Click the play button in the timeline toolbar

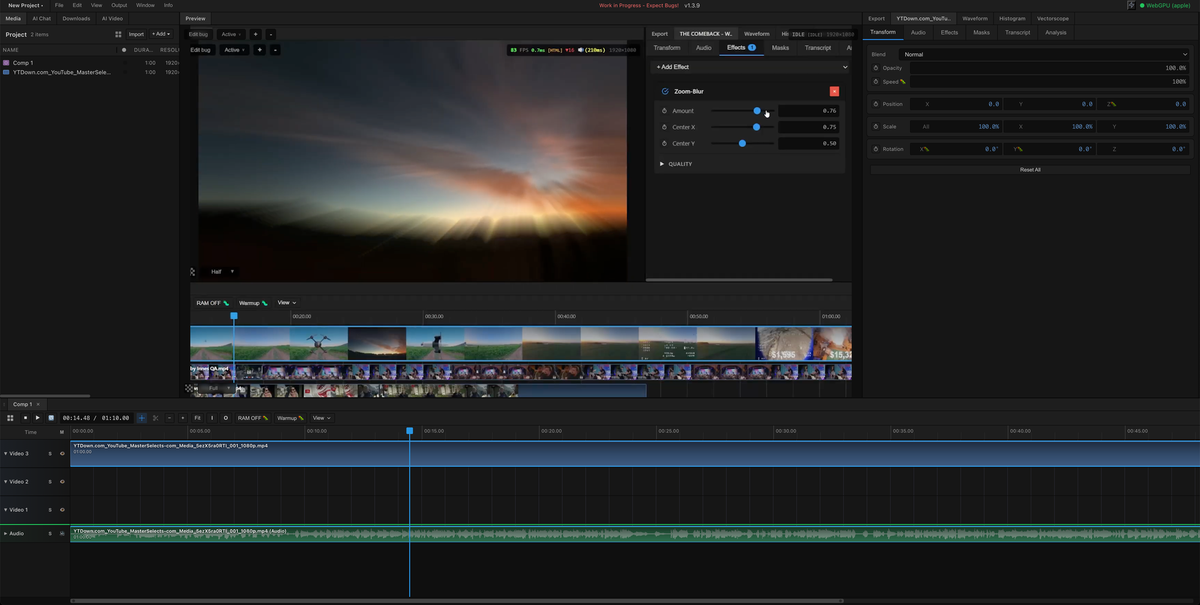pyautogui.click(x=38, y=418)
